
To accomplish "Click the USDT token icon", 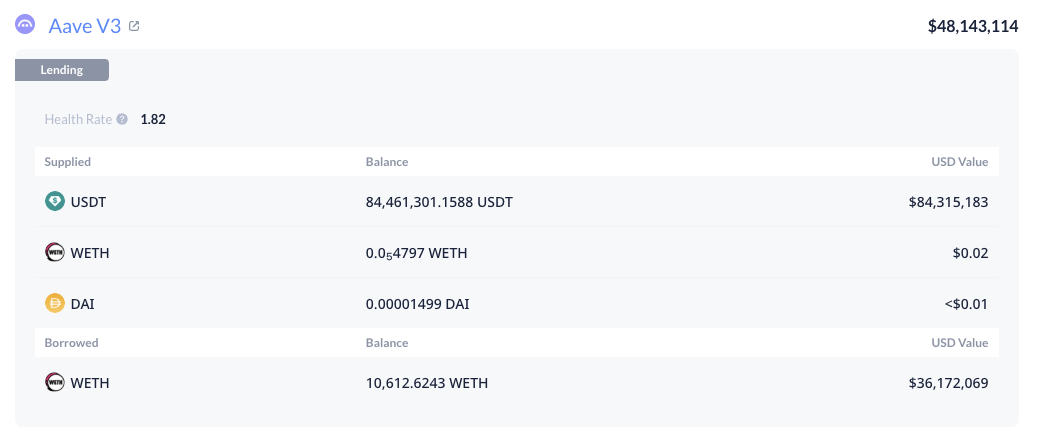I will pyautogui.click(x=55, y=201).
